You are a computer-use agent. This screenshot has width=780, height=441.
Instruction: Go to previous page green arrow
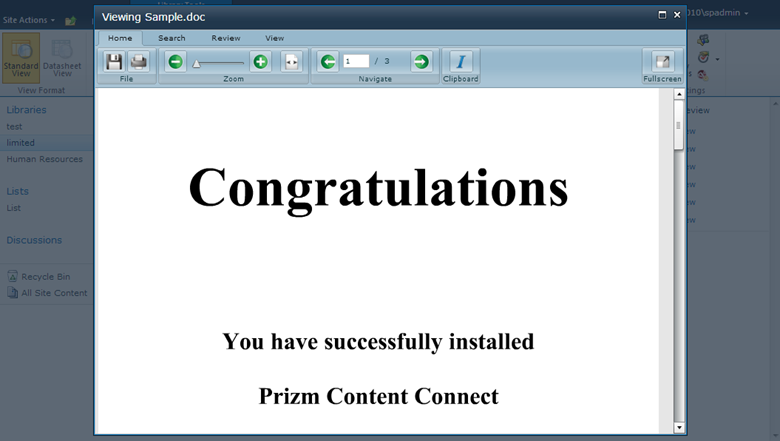coord(328,62)
